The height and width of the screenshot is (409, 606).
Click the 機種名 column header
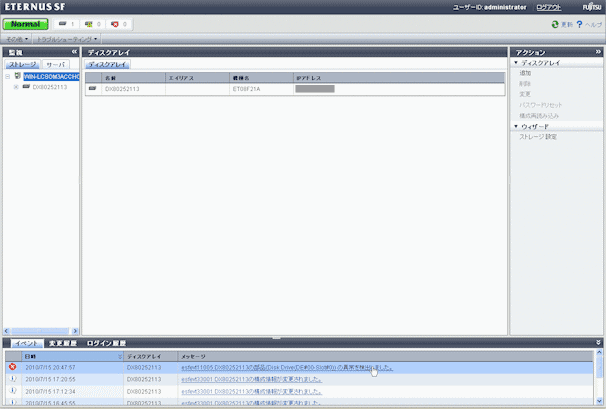click(262, 78)
